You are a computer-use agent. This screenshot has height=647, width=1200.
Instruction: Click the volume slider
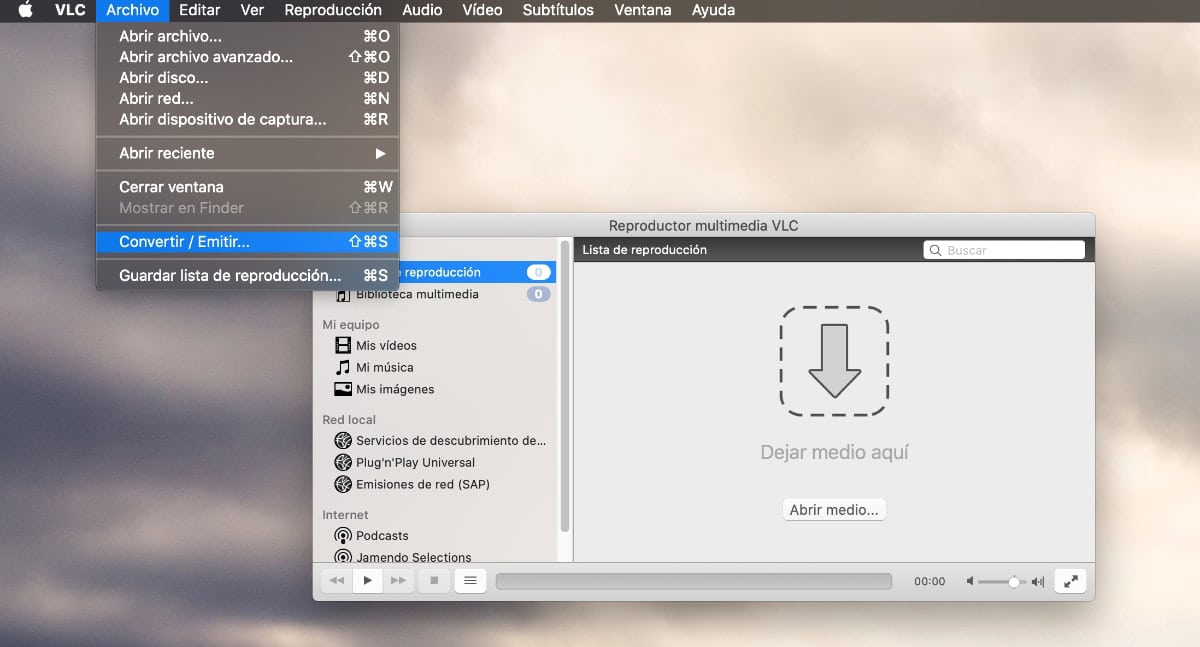point(1004,581)
